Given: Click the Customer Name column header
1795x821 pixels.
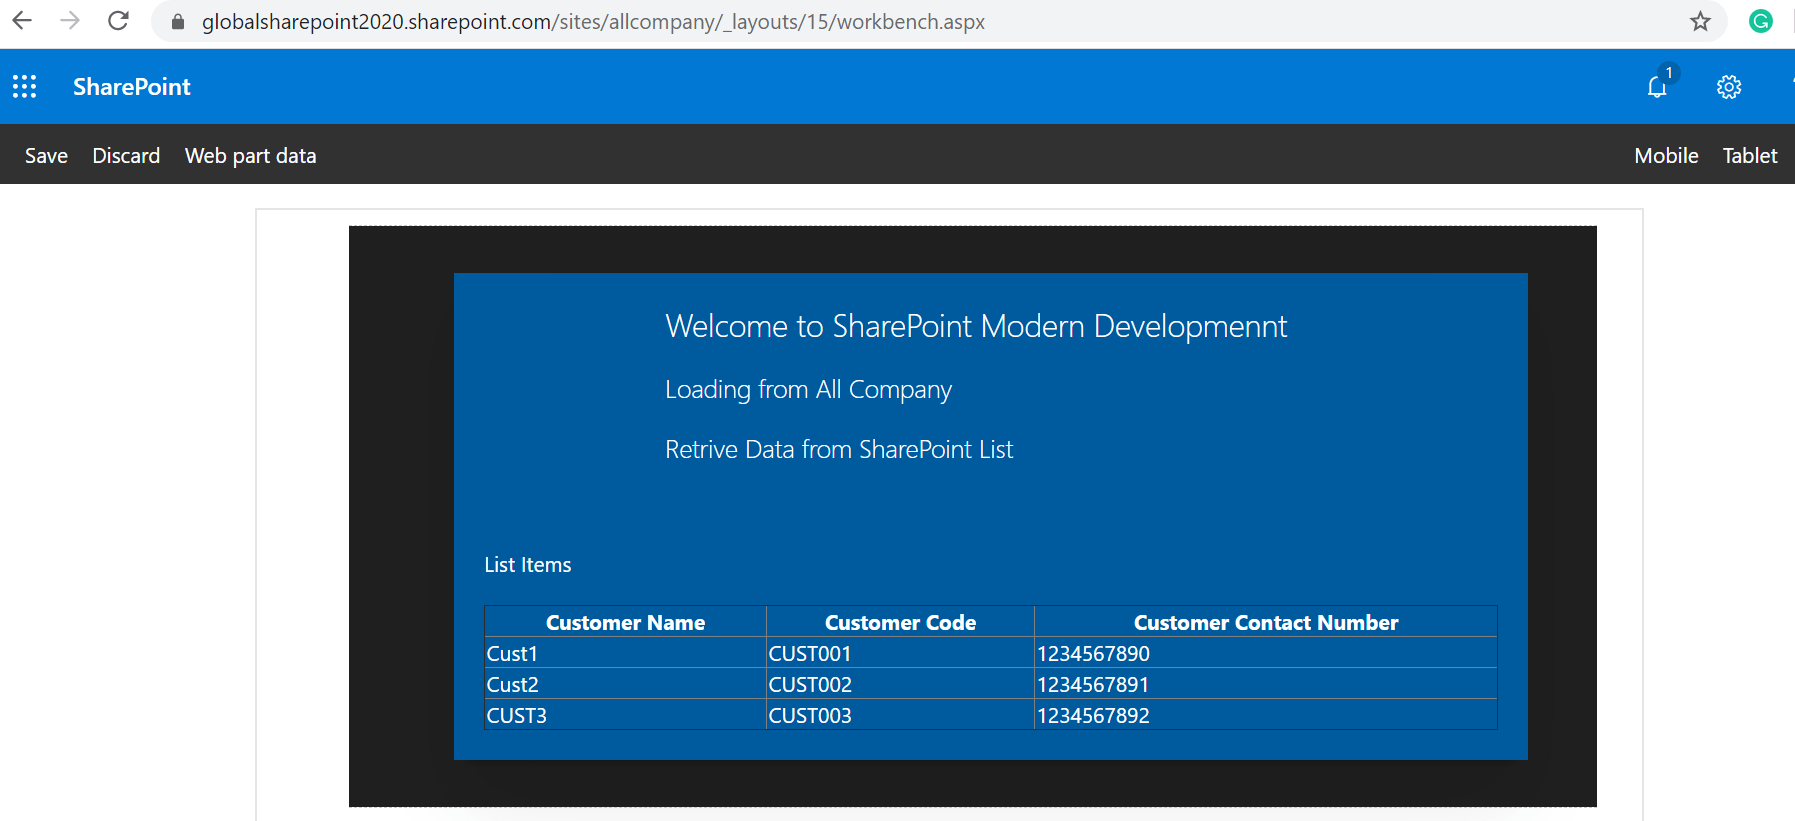Looking at the screenshot, I should point(626,622).
